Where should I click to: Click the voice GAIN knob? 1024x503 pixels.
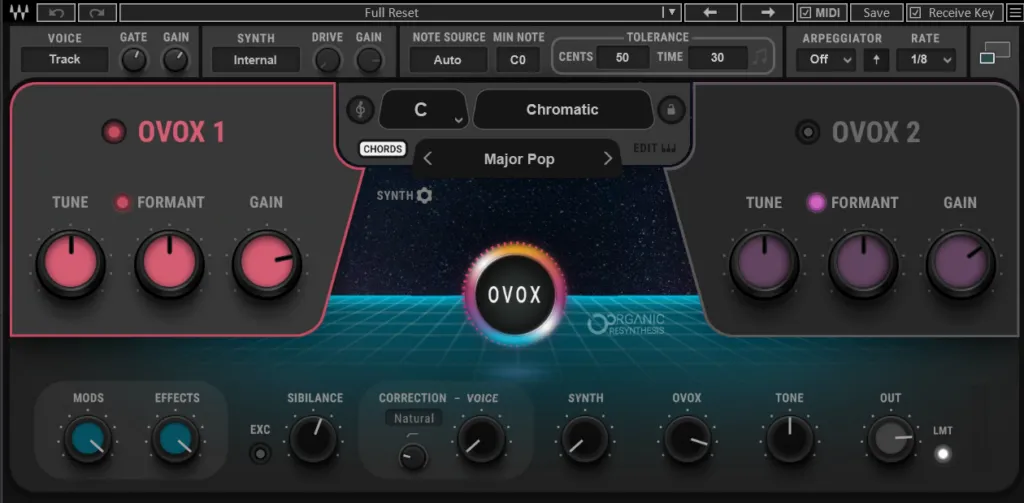tap(176, 61)
